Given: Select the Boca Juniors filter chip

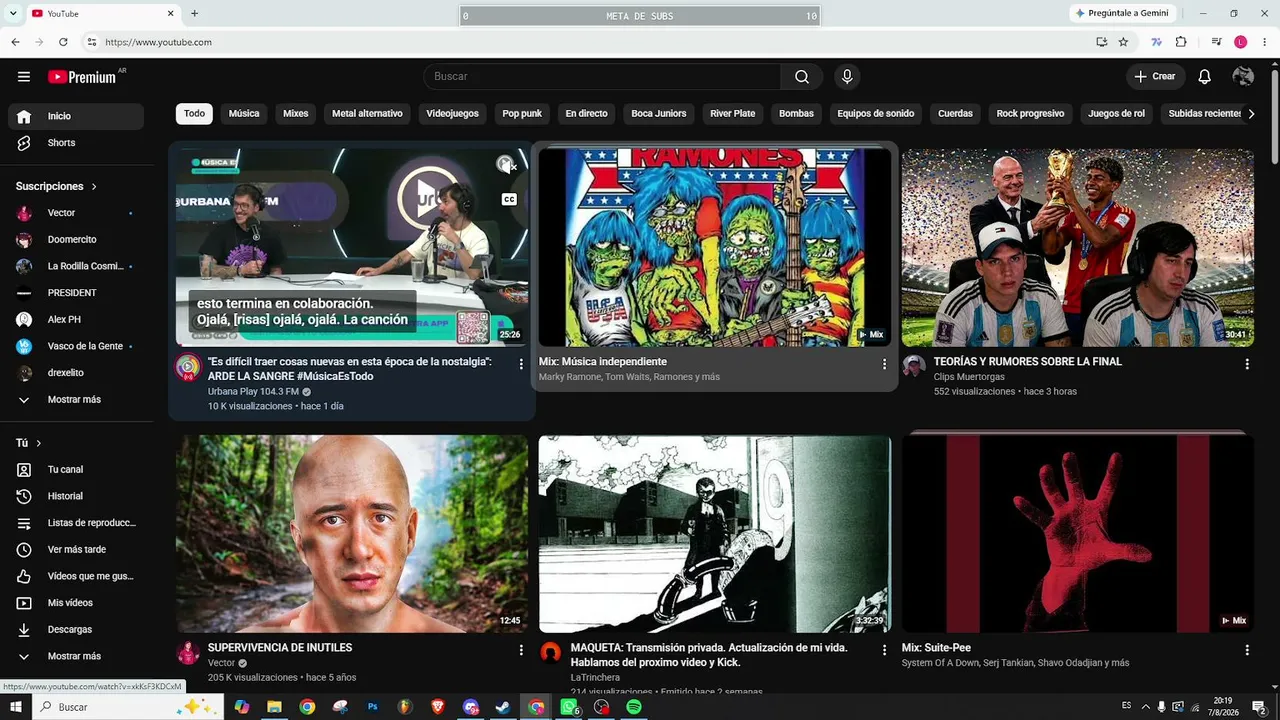Looking at the screenshot, I should click(659, 114).
